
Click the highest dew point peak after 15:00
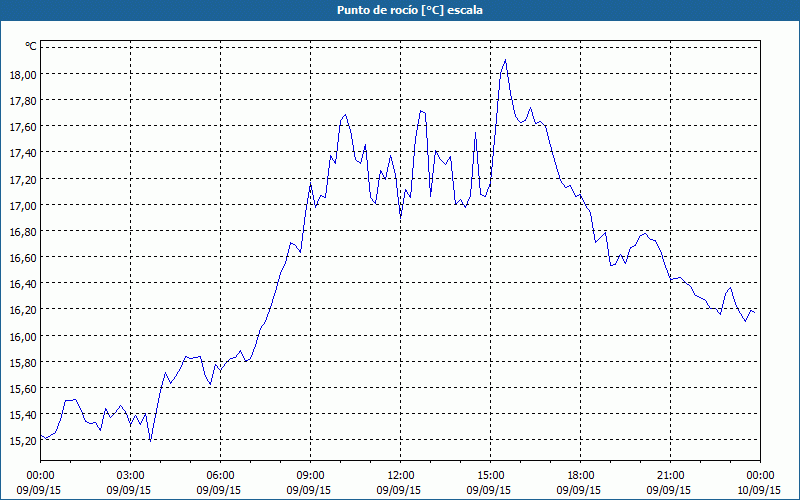click(505, 60)
